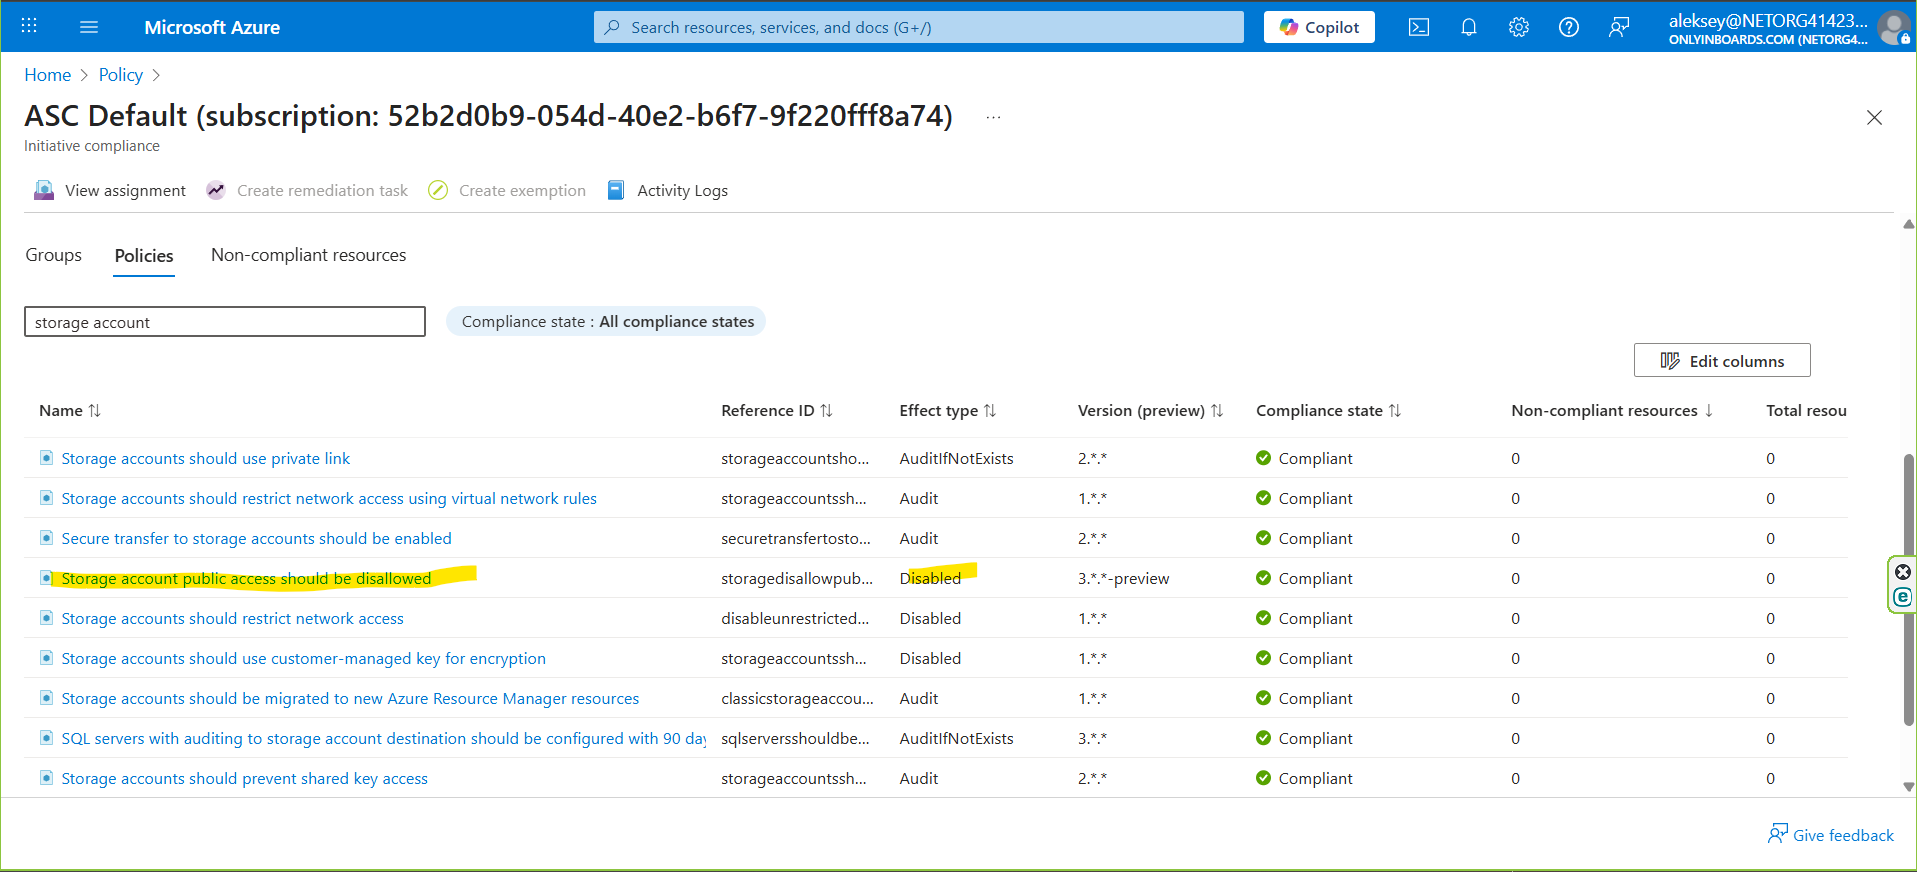Sort by Reference ID column

[x=777, y=410]
